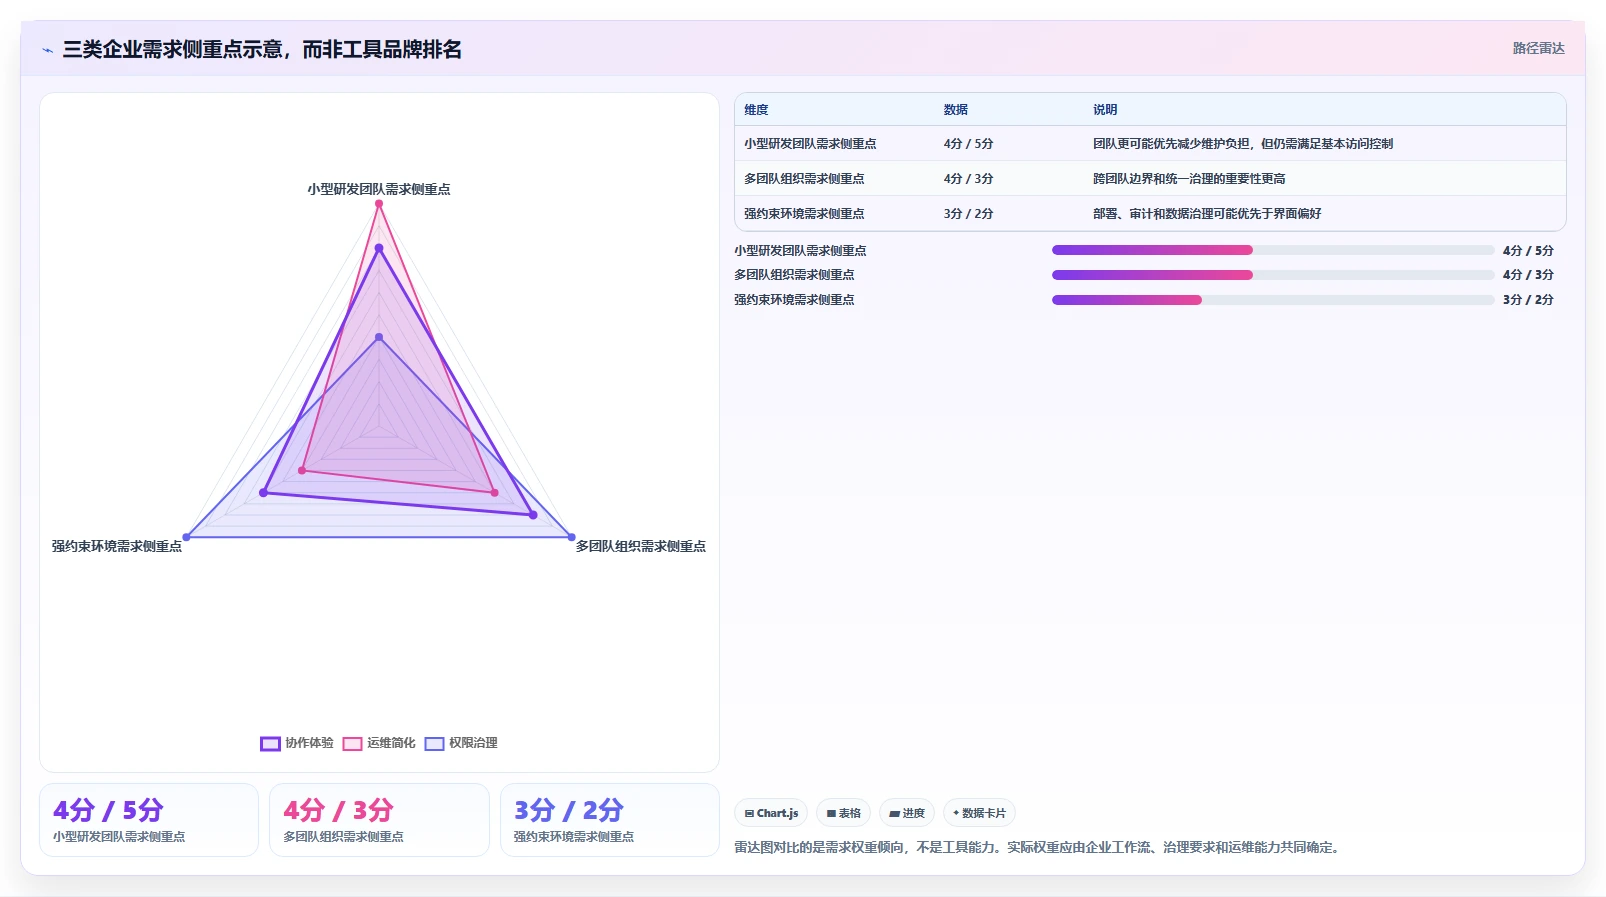The width and height of the screenshot is (1606, 897).
Task: Click the 数据卡片 chip
Action: point(979,813)
